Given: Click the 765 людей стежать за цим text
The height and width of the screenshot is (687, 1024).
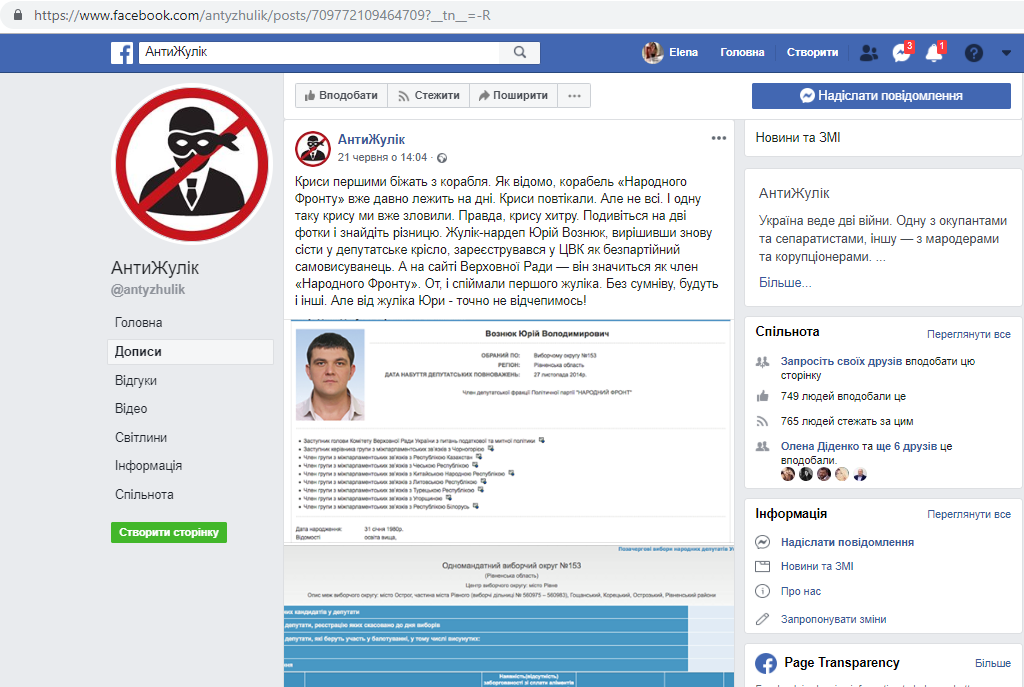Looking at the screenshot, I should pos(847,421).
